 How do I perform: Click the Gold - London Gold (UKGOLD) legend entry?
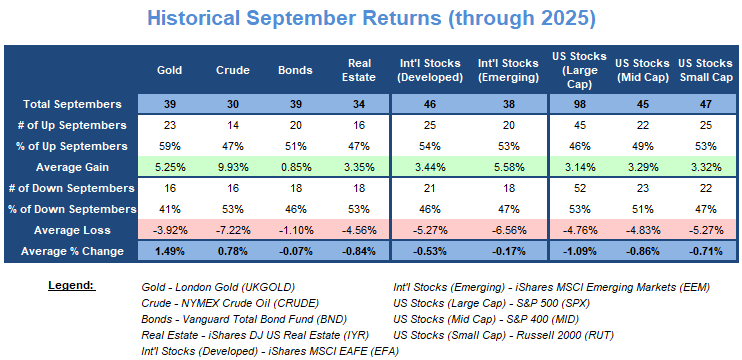click(218, 287)
